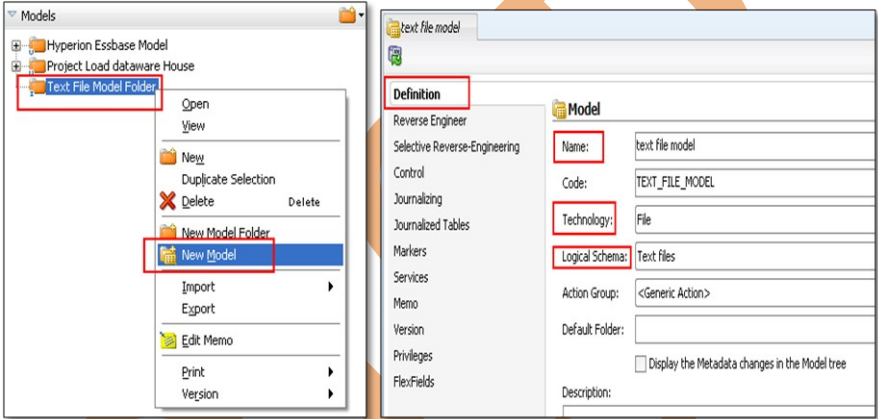Click the folder icon beside New
The height and width of the screenshot is (419, 878).
168,157
